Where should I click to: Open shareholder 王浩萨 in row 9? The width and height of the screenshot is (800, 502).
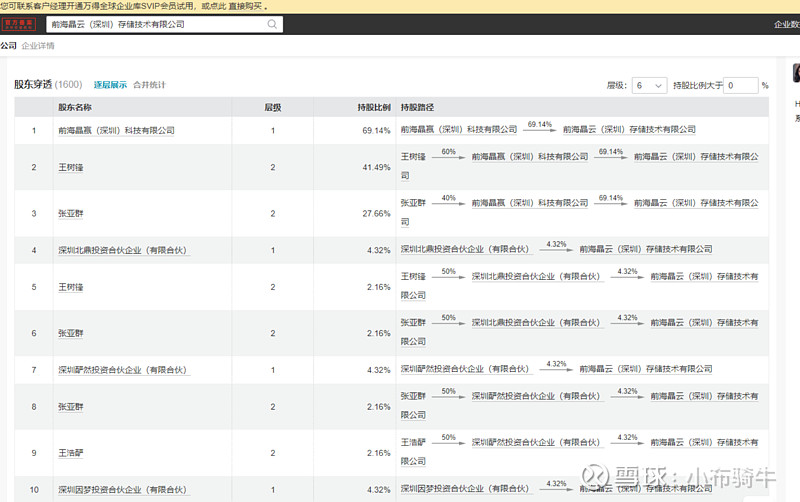click(x=72, y=453)
